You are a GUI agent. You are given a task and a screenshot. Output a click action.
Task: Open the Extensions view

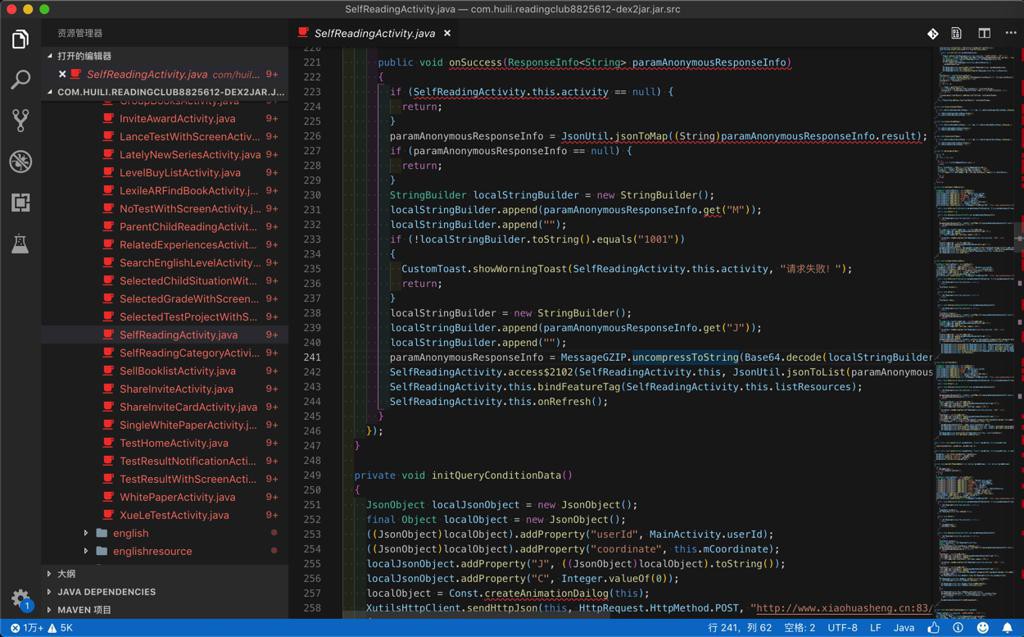point(20,203)
